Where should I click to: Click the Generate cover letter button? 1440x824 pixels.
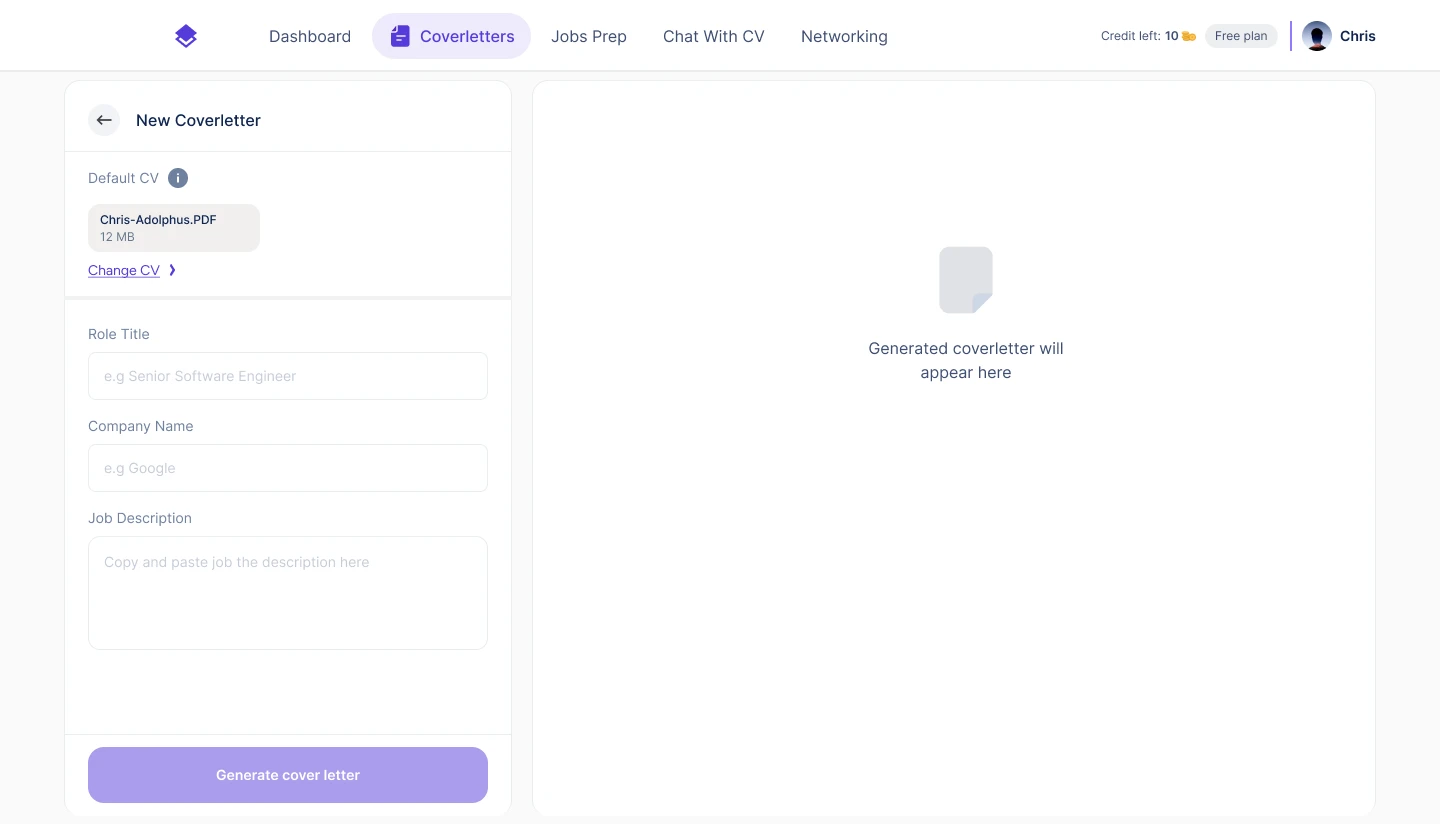click(x=288, y=775)
